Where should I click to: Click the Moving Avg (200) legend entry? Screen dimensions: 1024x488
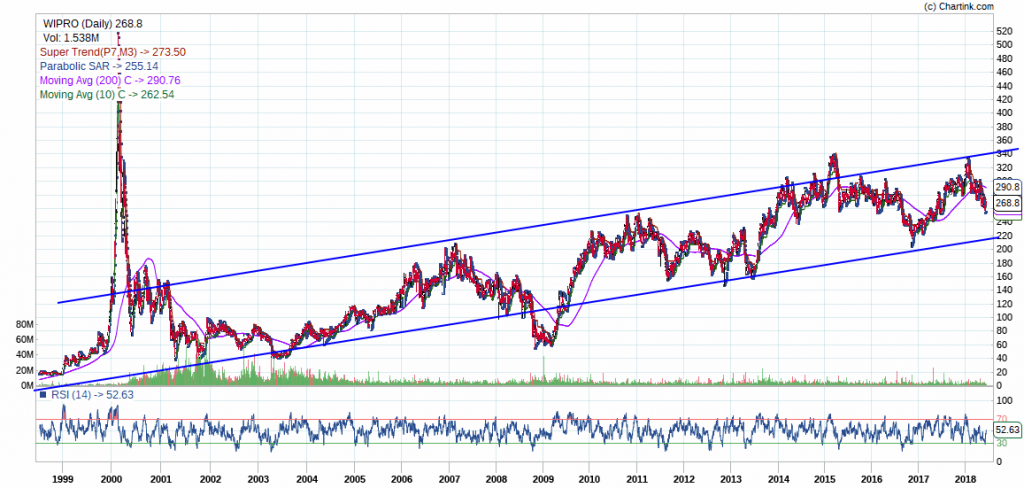coord(110,80)
